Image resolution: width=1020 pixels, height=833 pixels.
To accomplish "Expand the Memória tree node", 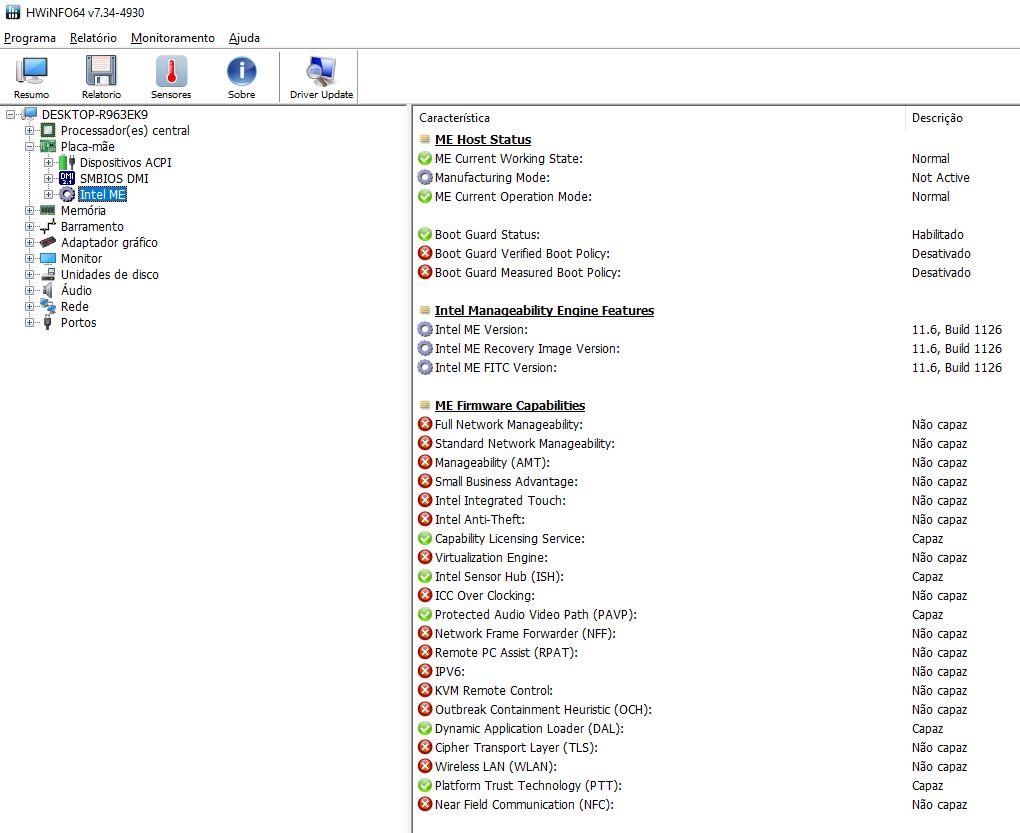I will (29, 210).
